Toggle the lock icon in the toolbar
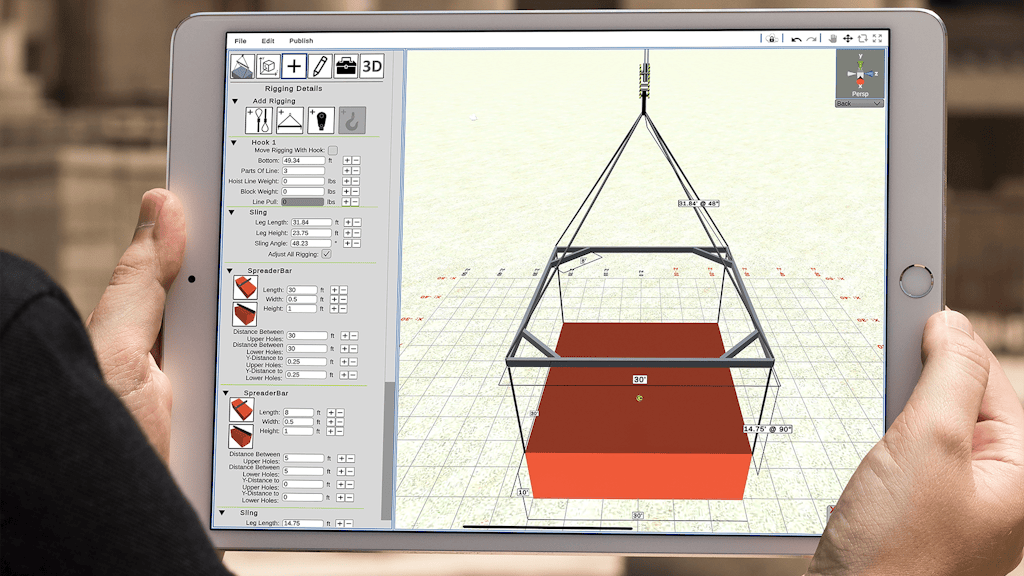Viewport: 1024px width, 576px height. [772, 38]
